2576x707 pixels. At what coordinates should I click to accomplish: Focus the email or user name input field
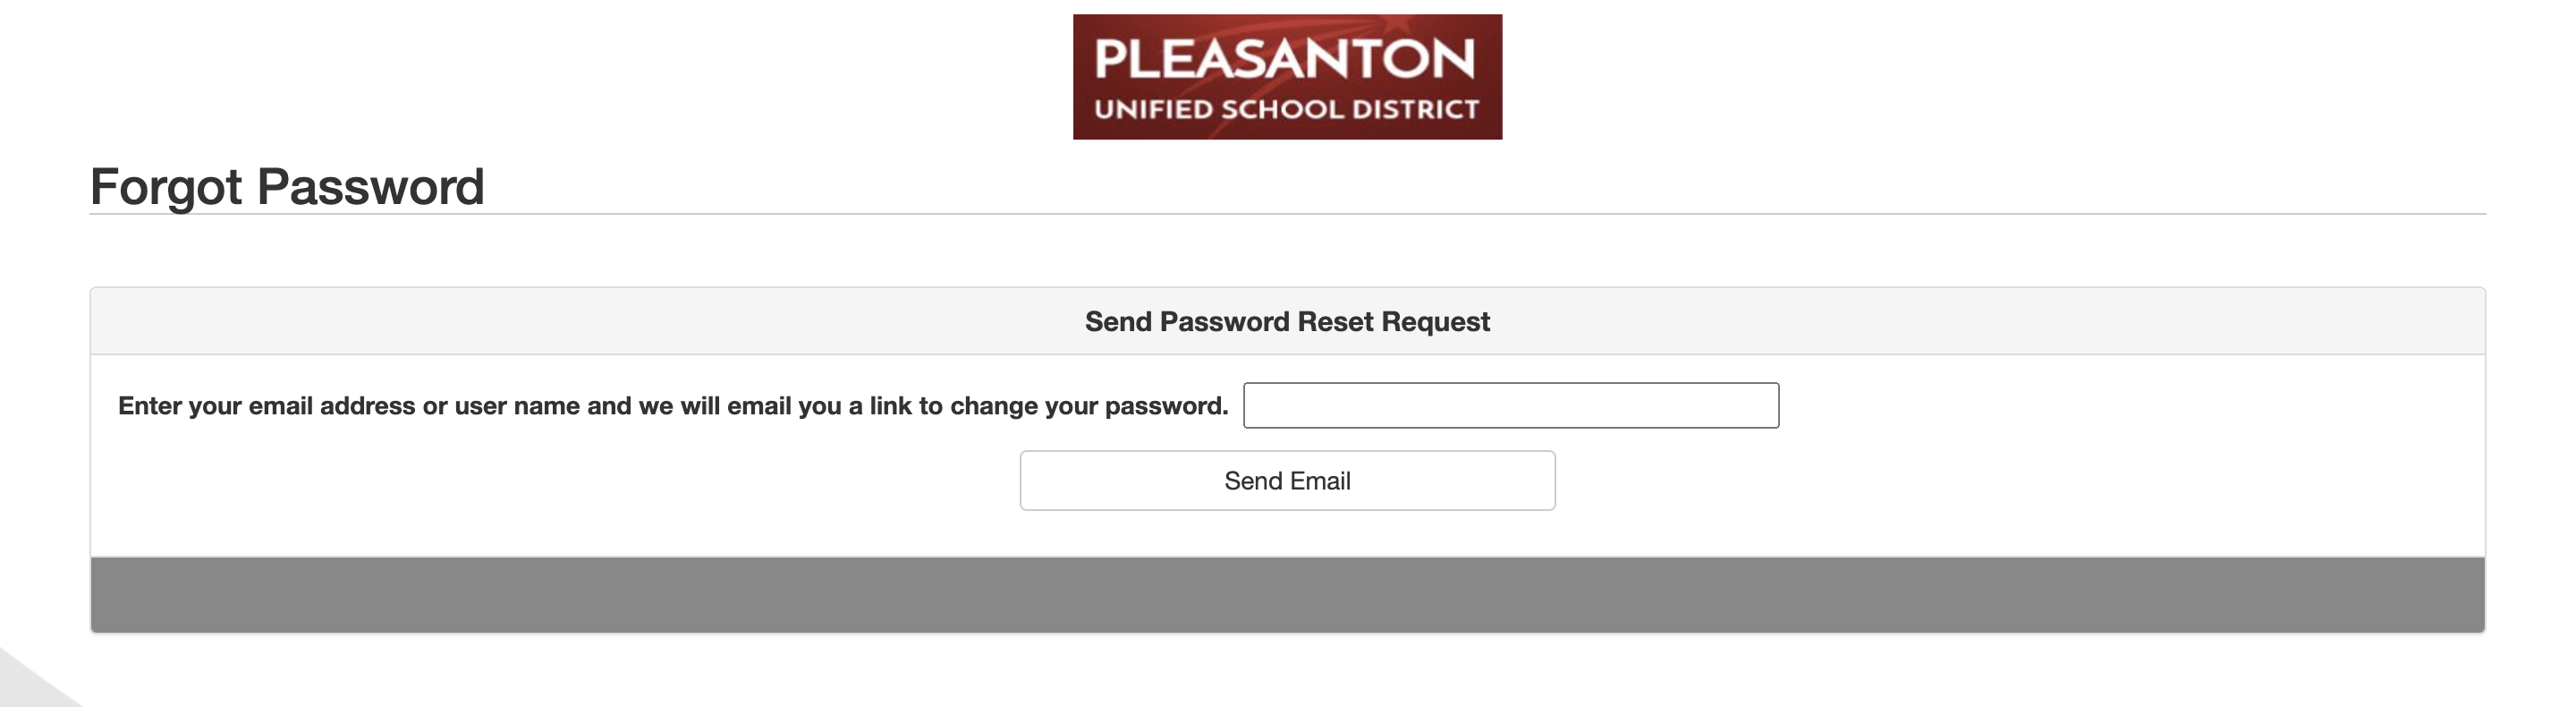[1510, 405]
